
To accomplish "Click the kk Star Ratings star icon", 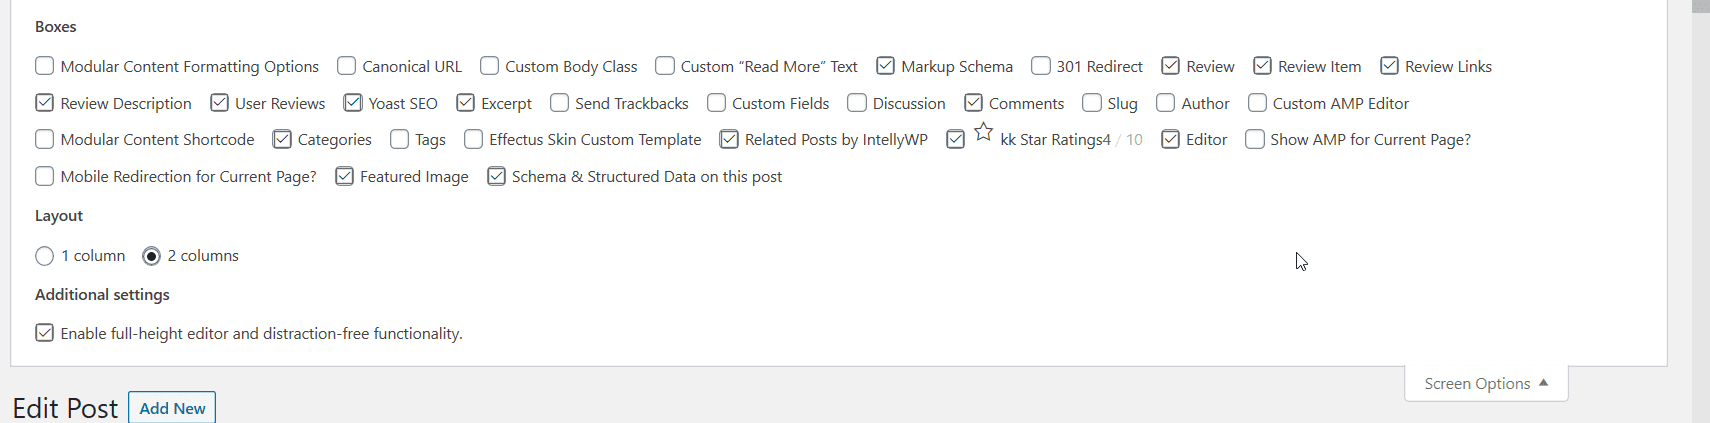I will tap(984, 132).
